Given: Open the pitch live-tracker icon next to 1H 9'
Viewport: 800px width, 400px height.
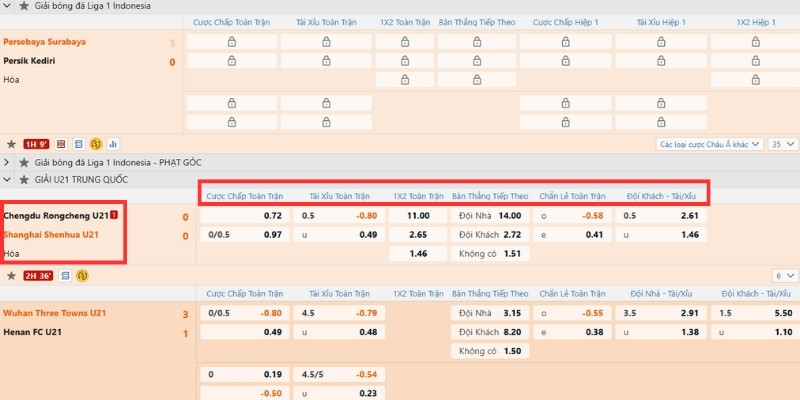Looking at the screenshot, I should pos(61,144).
